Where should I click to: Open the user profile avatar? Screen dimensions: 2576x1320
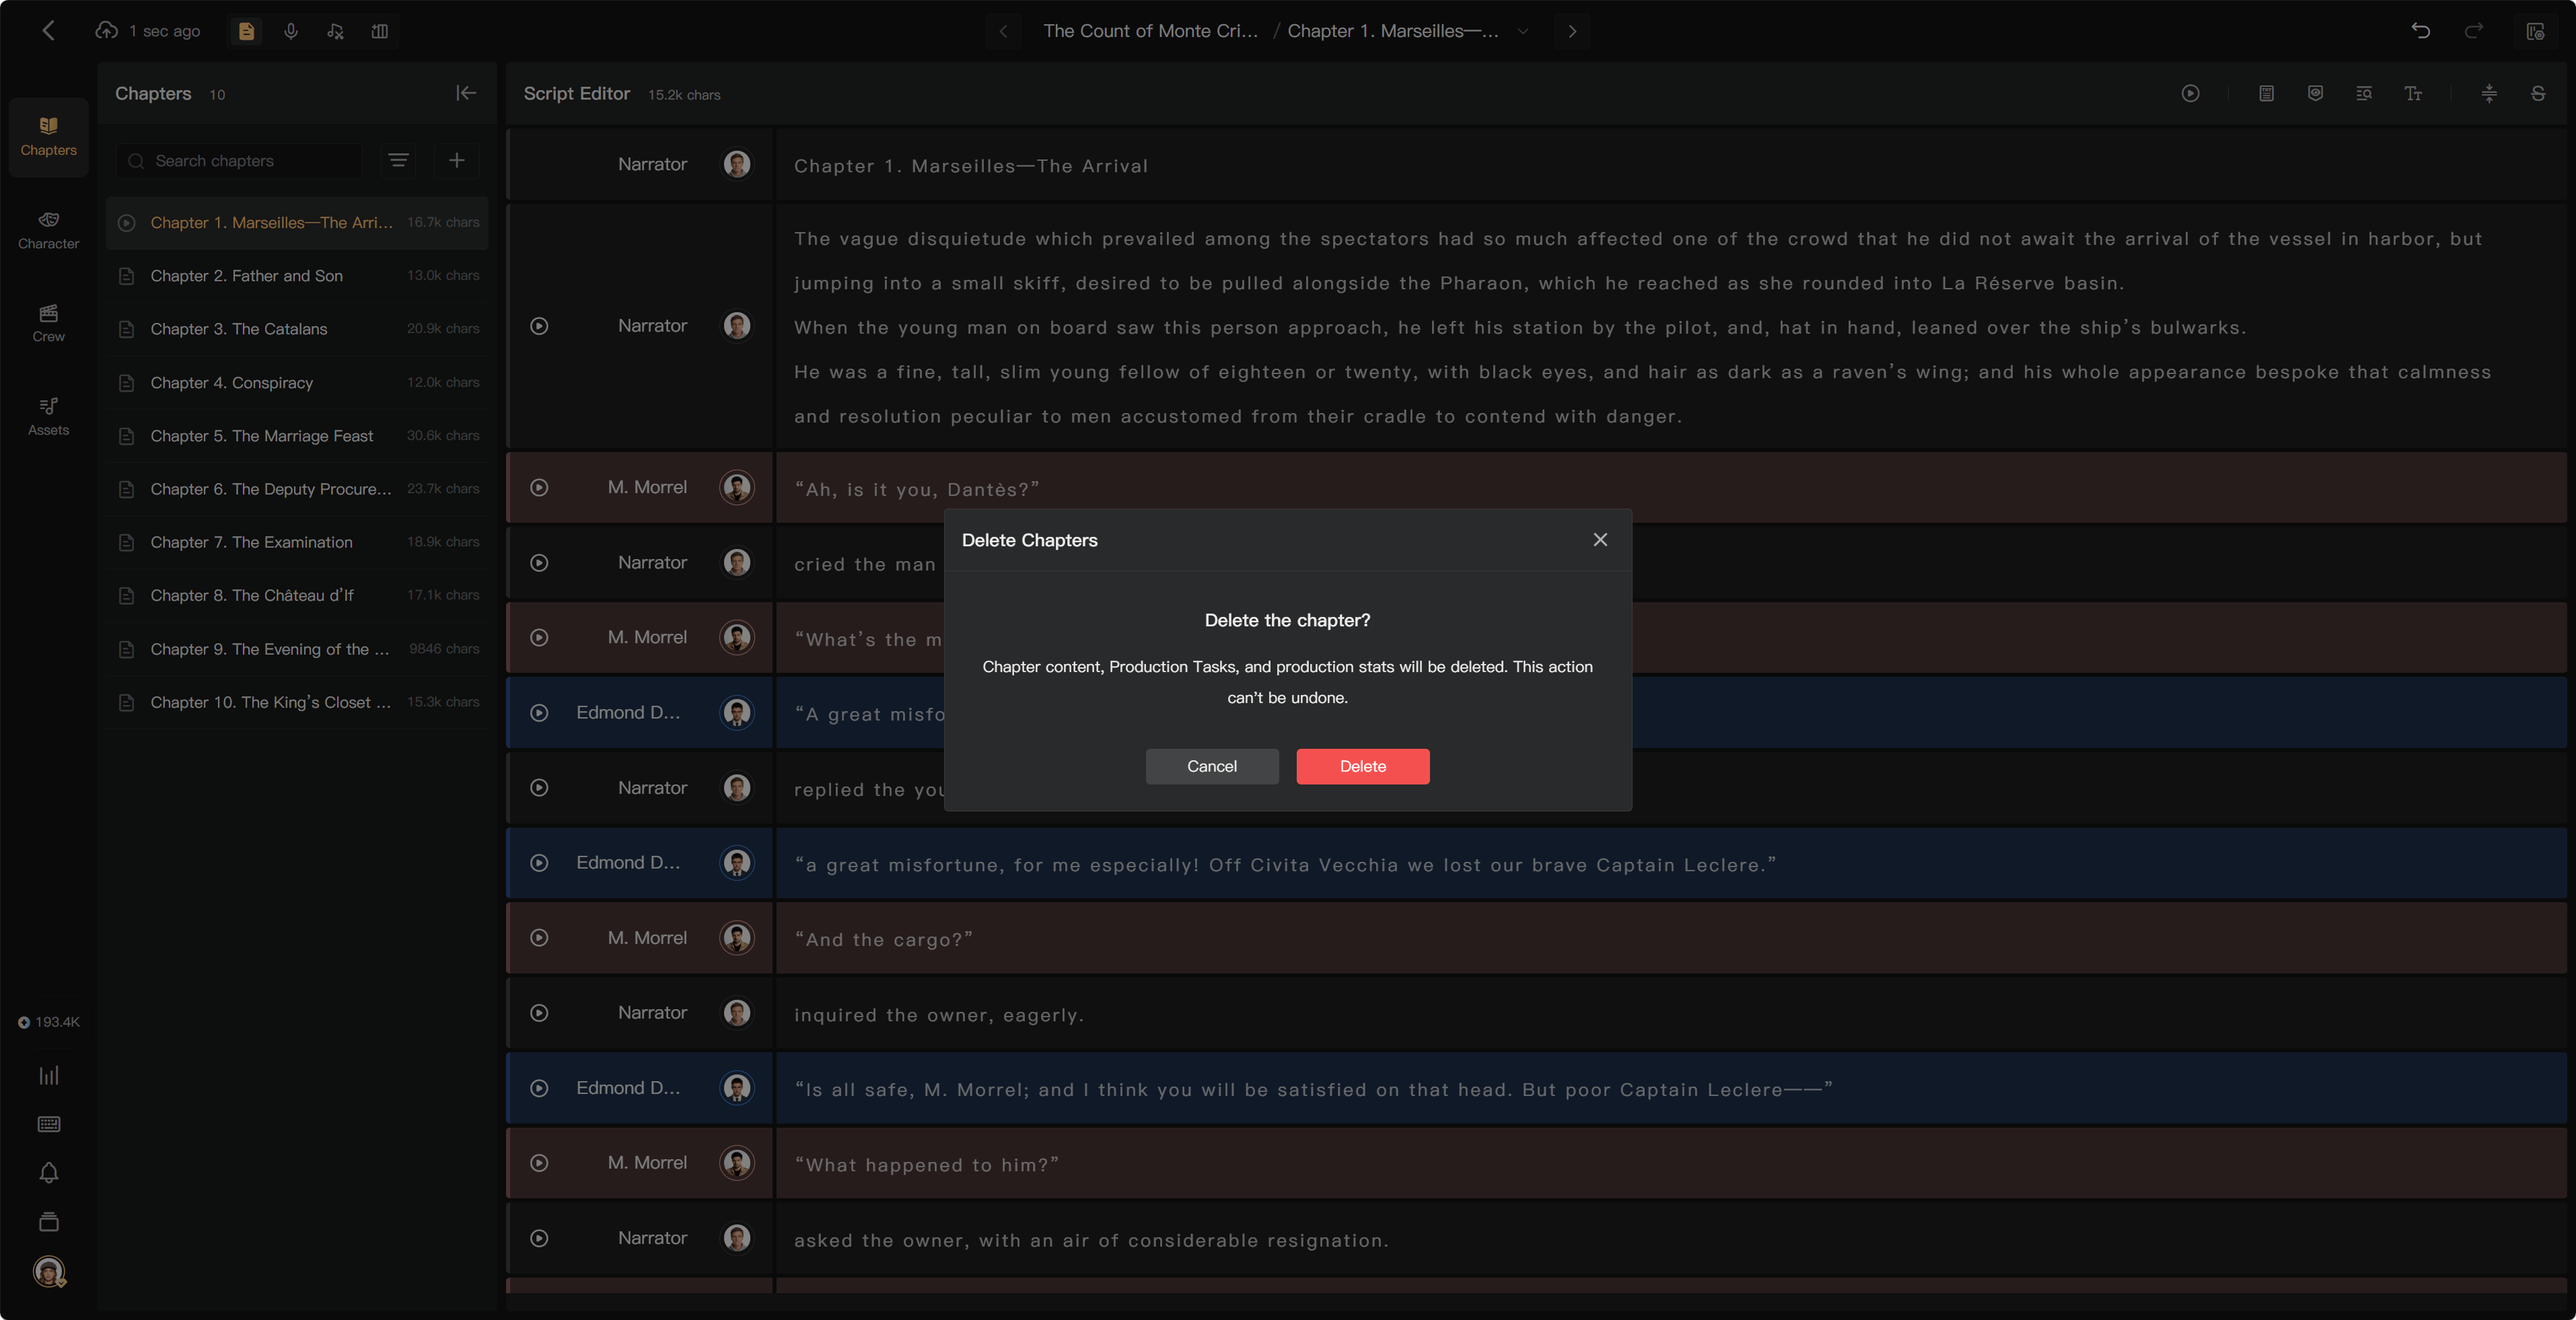(x=48, y=1271)
